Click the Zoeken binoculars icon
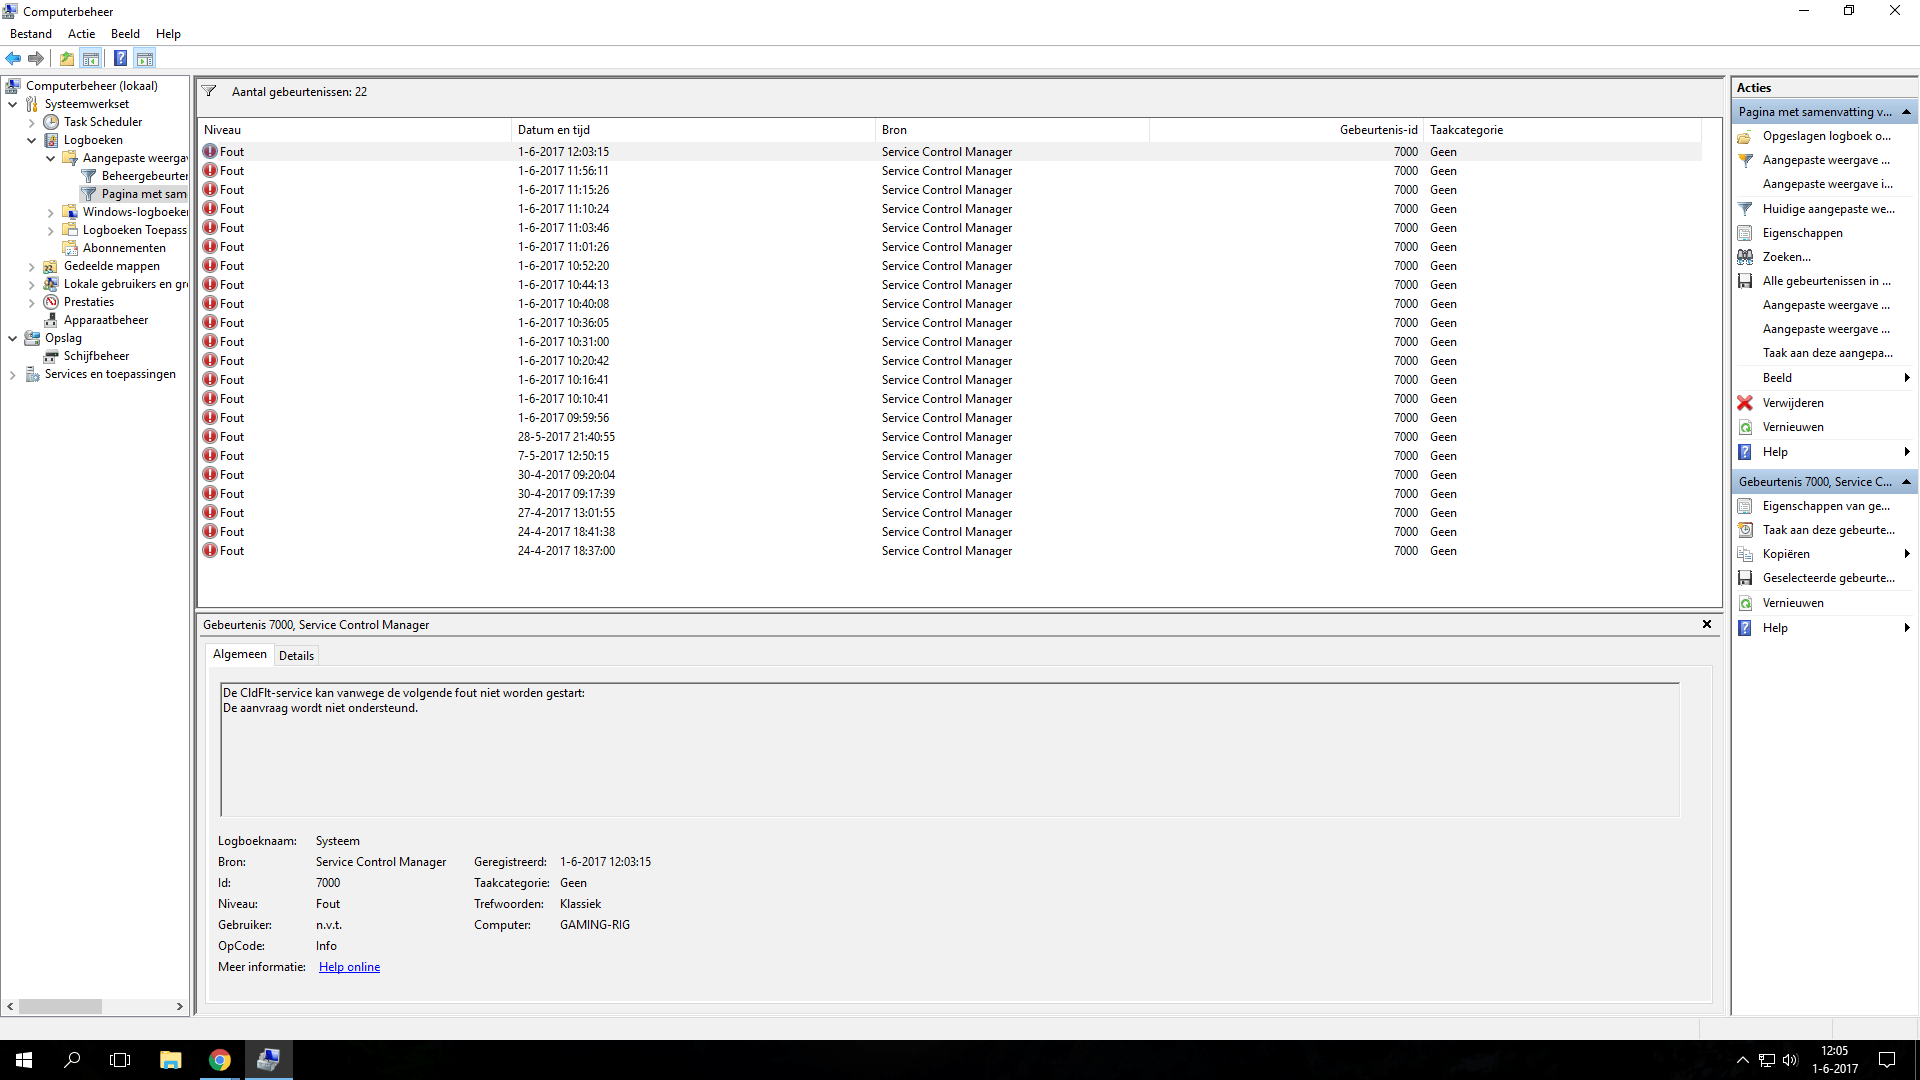The image size is (1920, 1080). pyautogui.click(x=1745, y=257)
